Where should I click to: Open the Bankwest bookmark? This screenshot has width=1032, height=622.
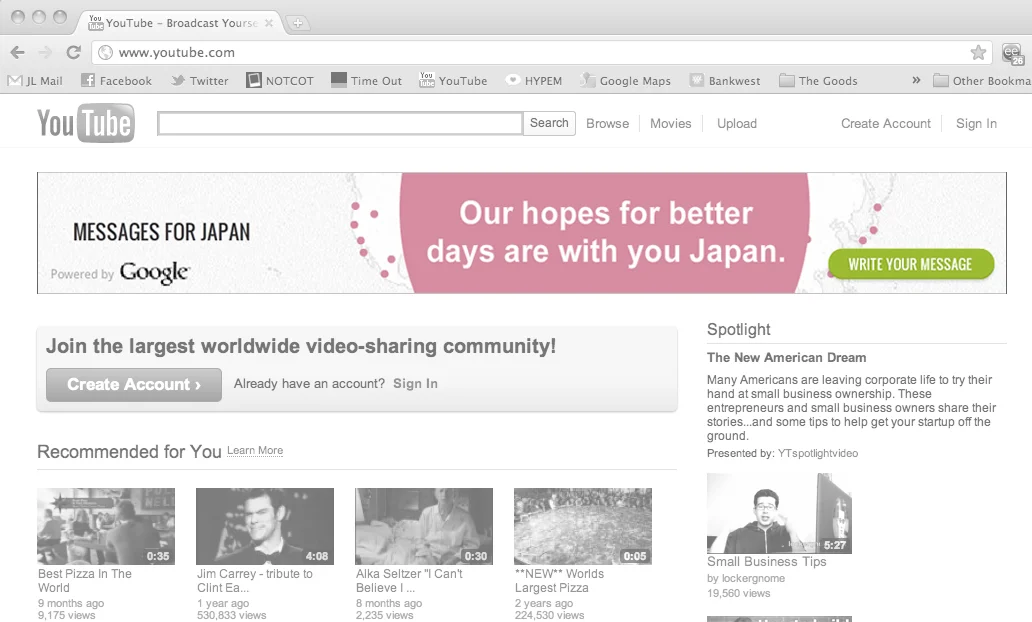[725, 81]
